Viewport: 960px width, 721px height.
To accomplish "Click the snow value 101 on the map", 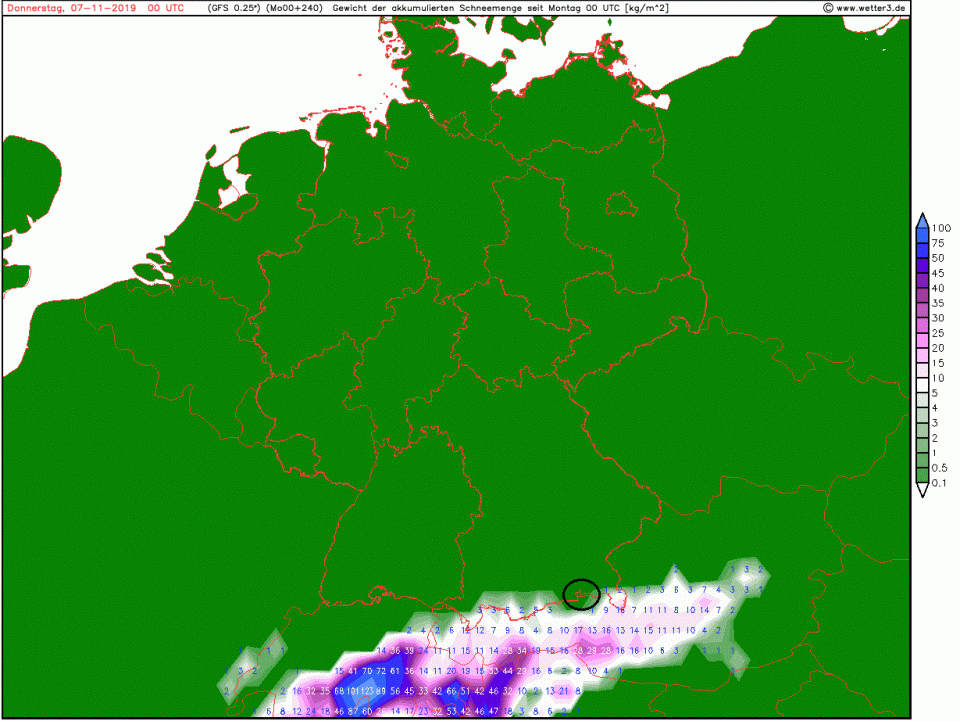I will click(x=355, y=691).
